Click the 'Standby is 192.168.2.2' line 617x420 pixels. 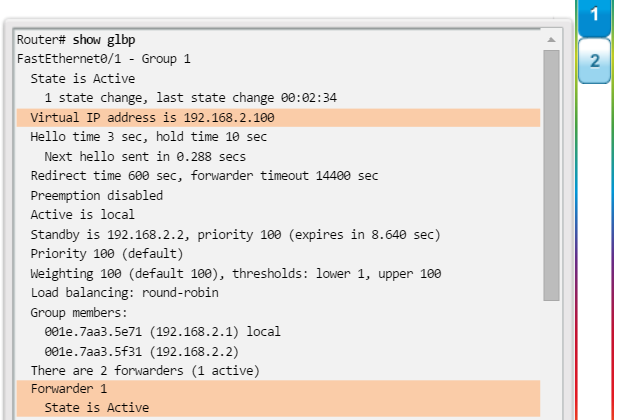(x=235, y=235)
